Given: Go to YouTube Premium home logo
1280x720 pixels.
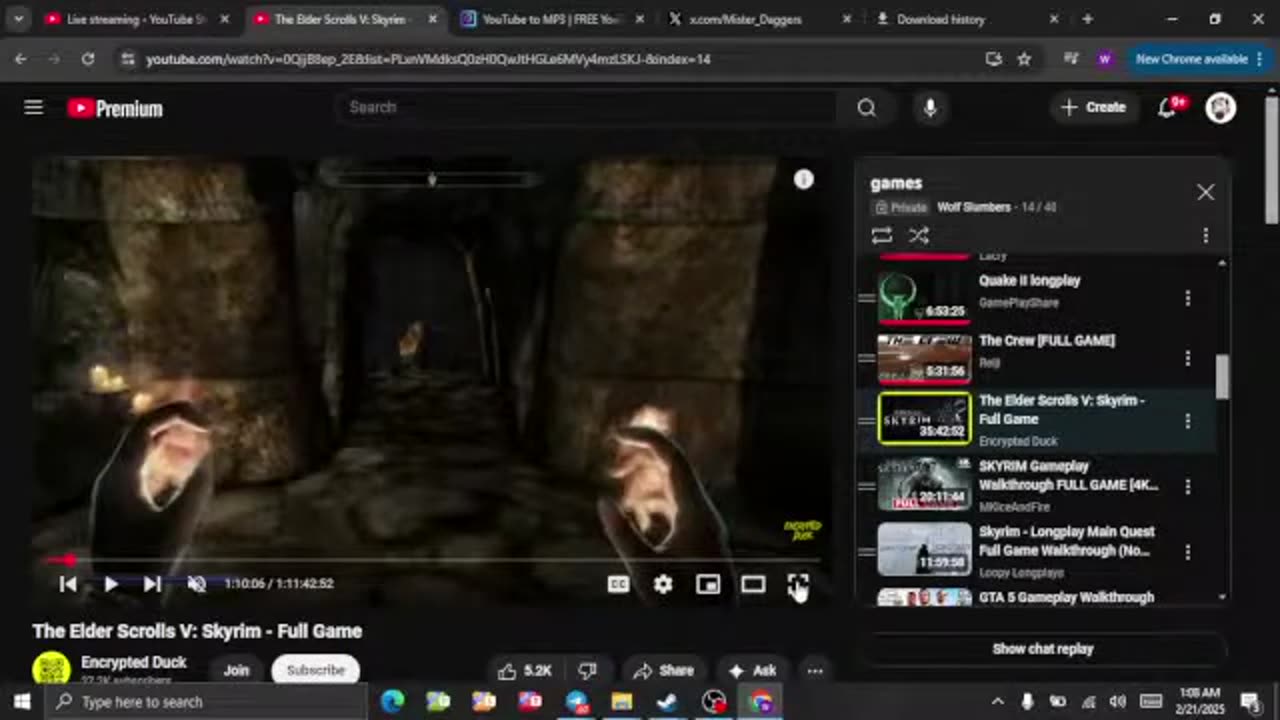Looking at the screenshot, I should [115, 108].
